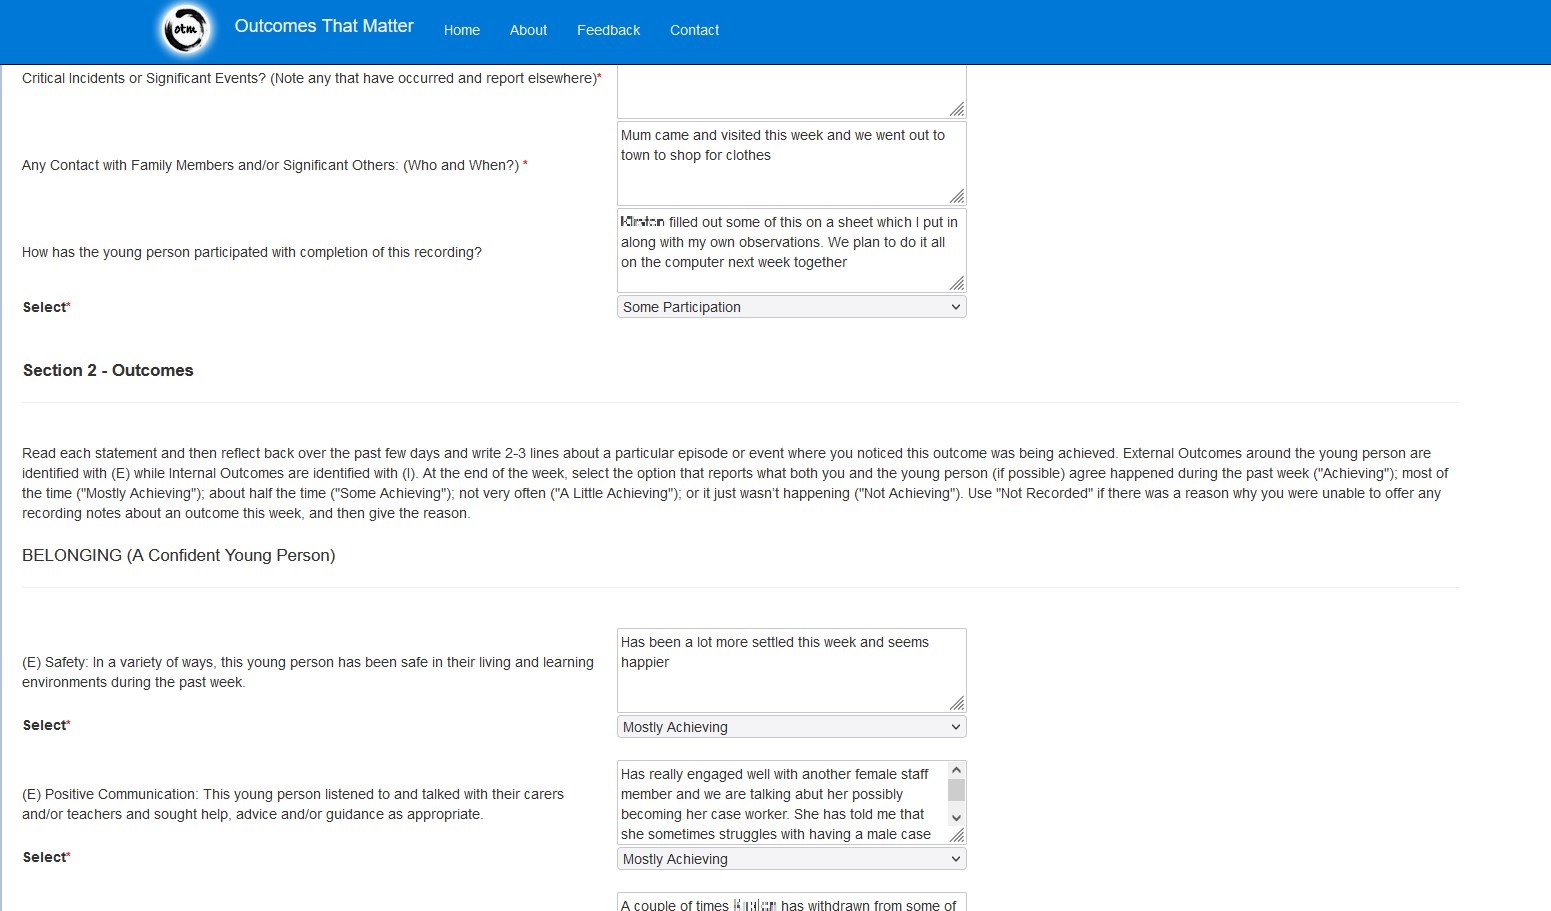Click the partially visible withdrawn notes textbox

790,903
